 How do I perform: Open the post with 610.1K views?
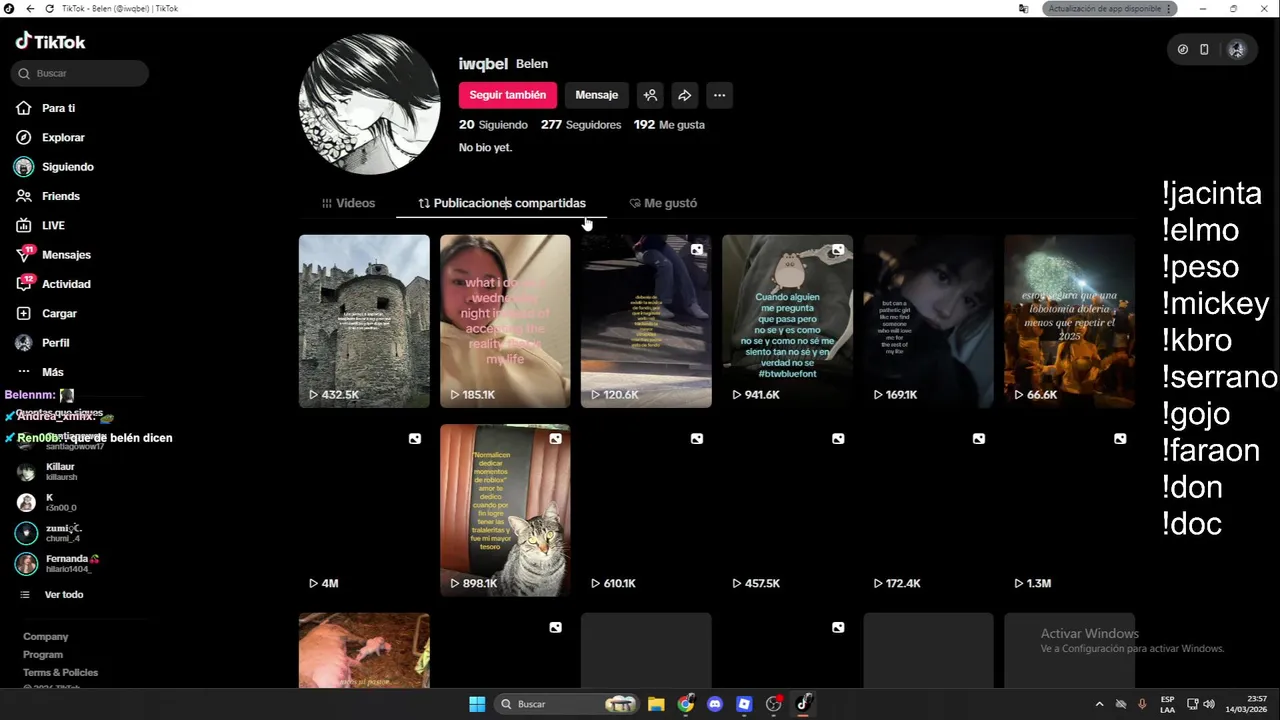(x=646, y=510)
